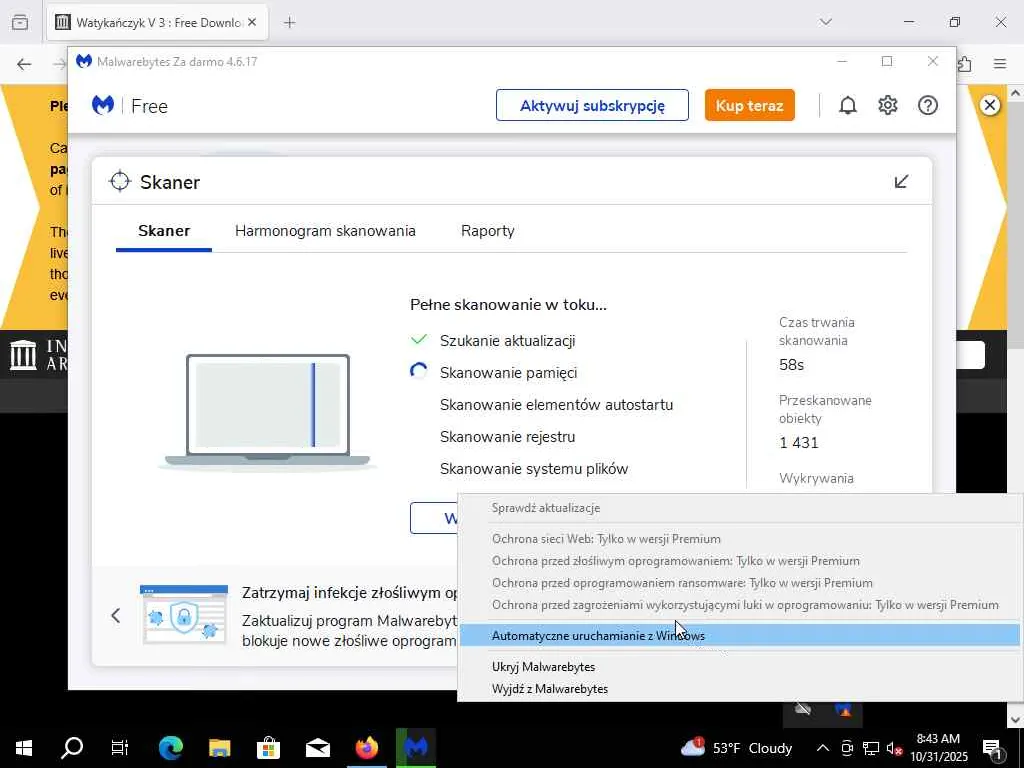Click the partially hidden W button
Viewport: 1024px width, 768px height.
click(434, 518)
